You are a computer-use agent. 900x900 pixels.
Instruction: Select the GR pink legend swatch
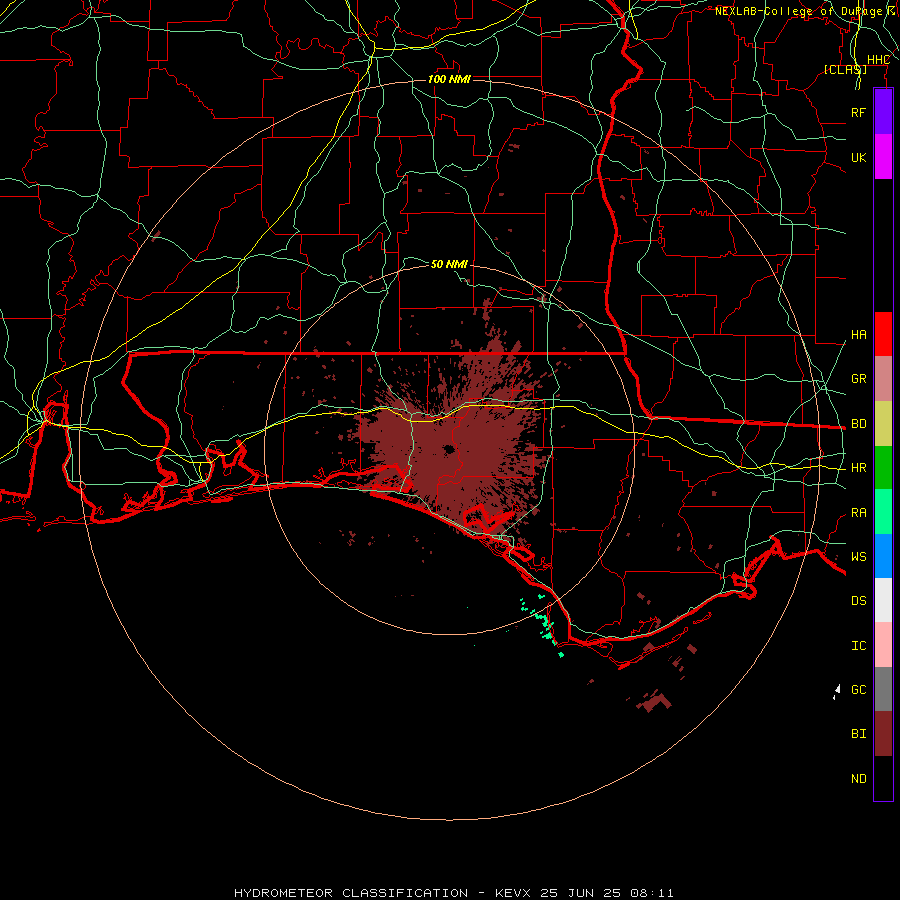883,379
